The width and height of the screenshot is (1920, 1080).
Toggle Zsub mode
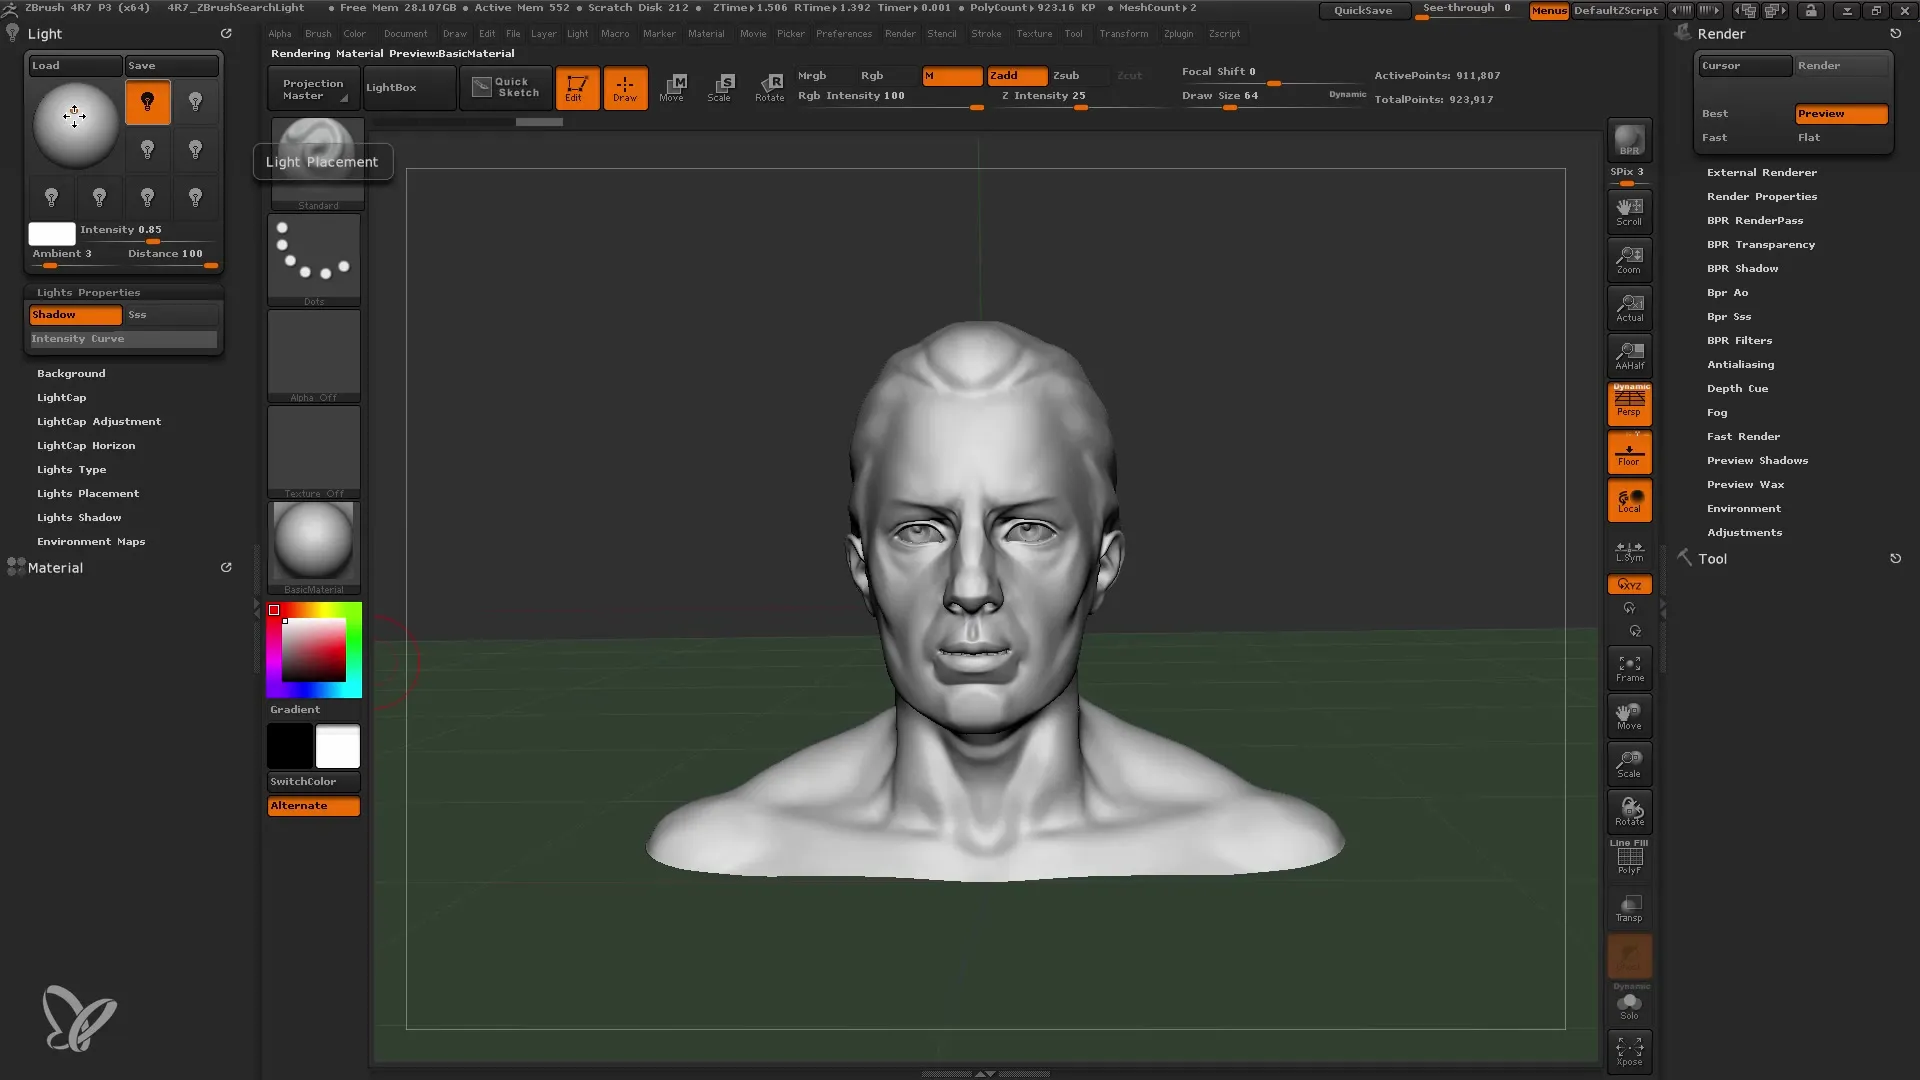[x=1080, y=76]
